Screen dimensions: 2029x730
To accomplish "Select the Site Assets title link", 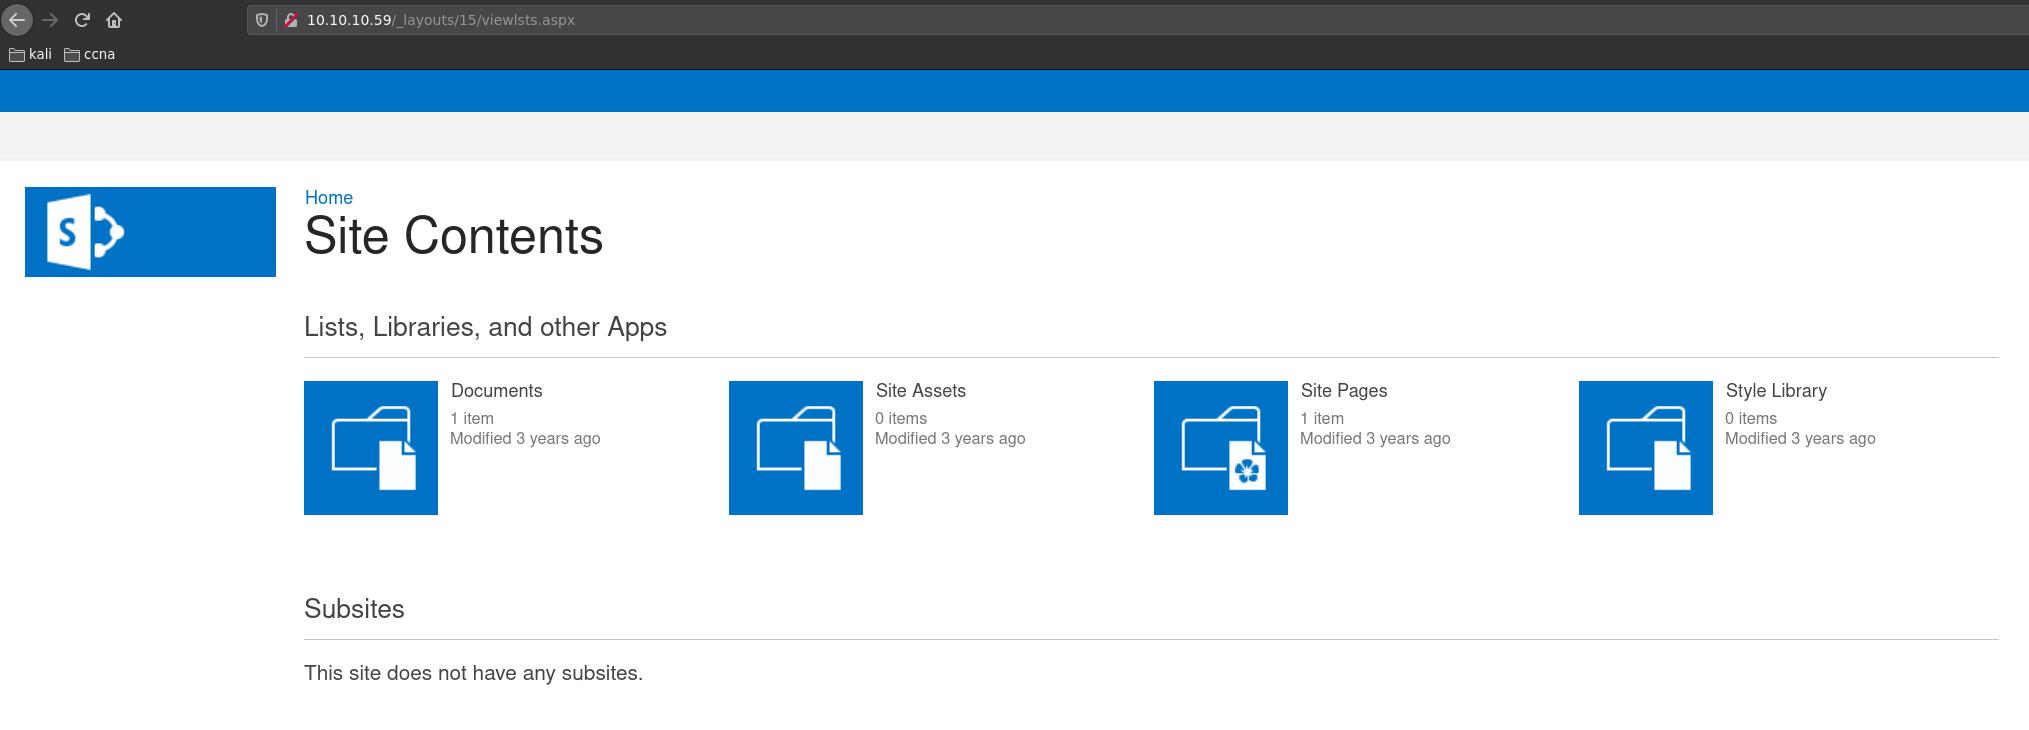I will [x=921, y=391].
